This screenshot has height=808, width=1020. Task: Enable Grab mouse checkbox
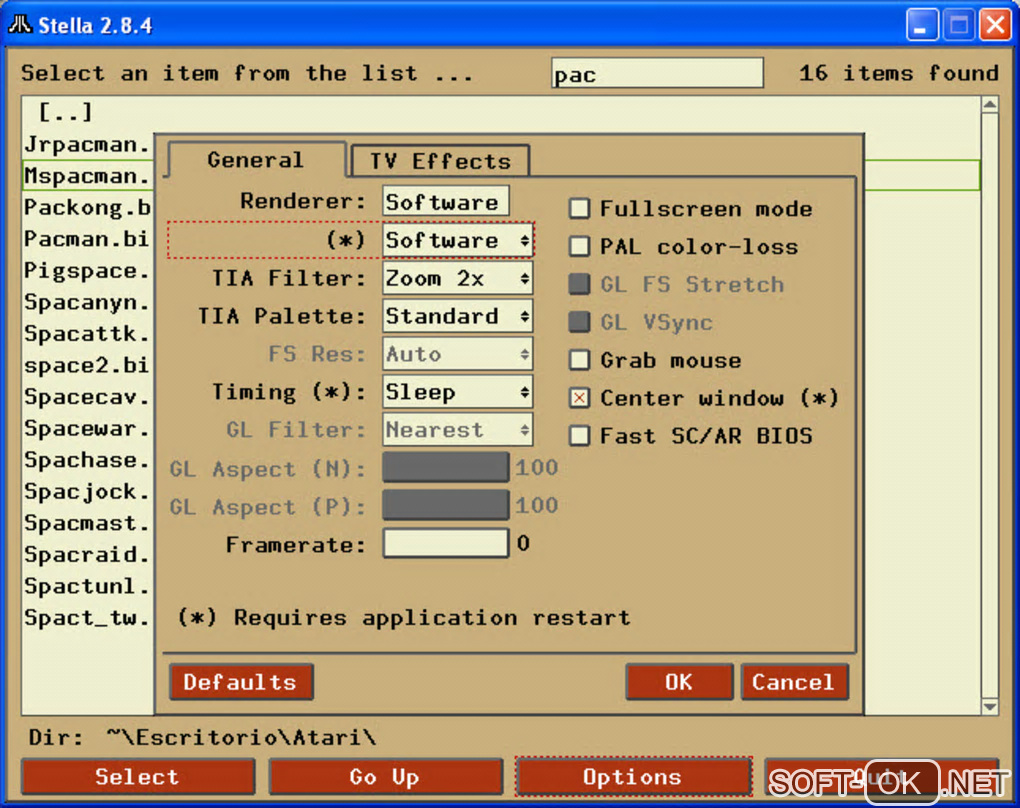[579, 360]
